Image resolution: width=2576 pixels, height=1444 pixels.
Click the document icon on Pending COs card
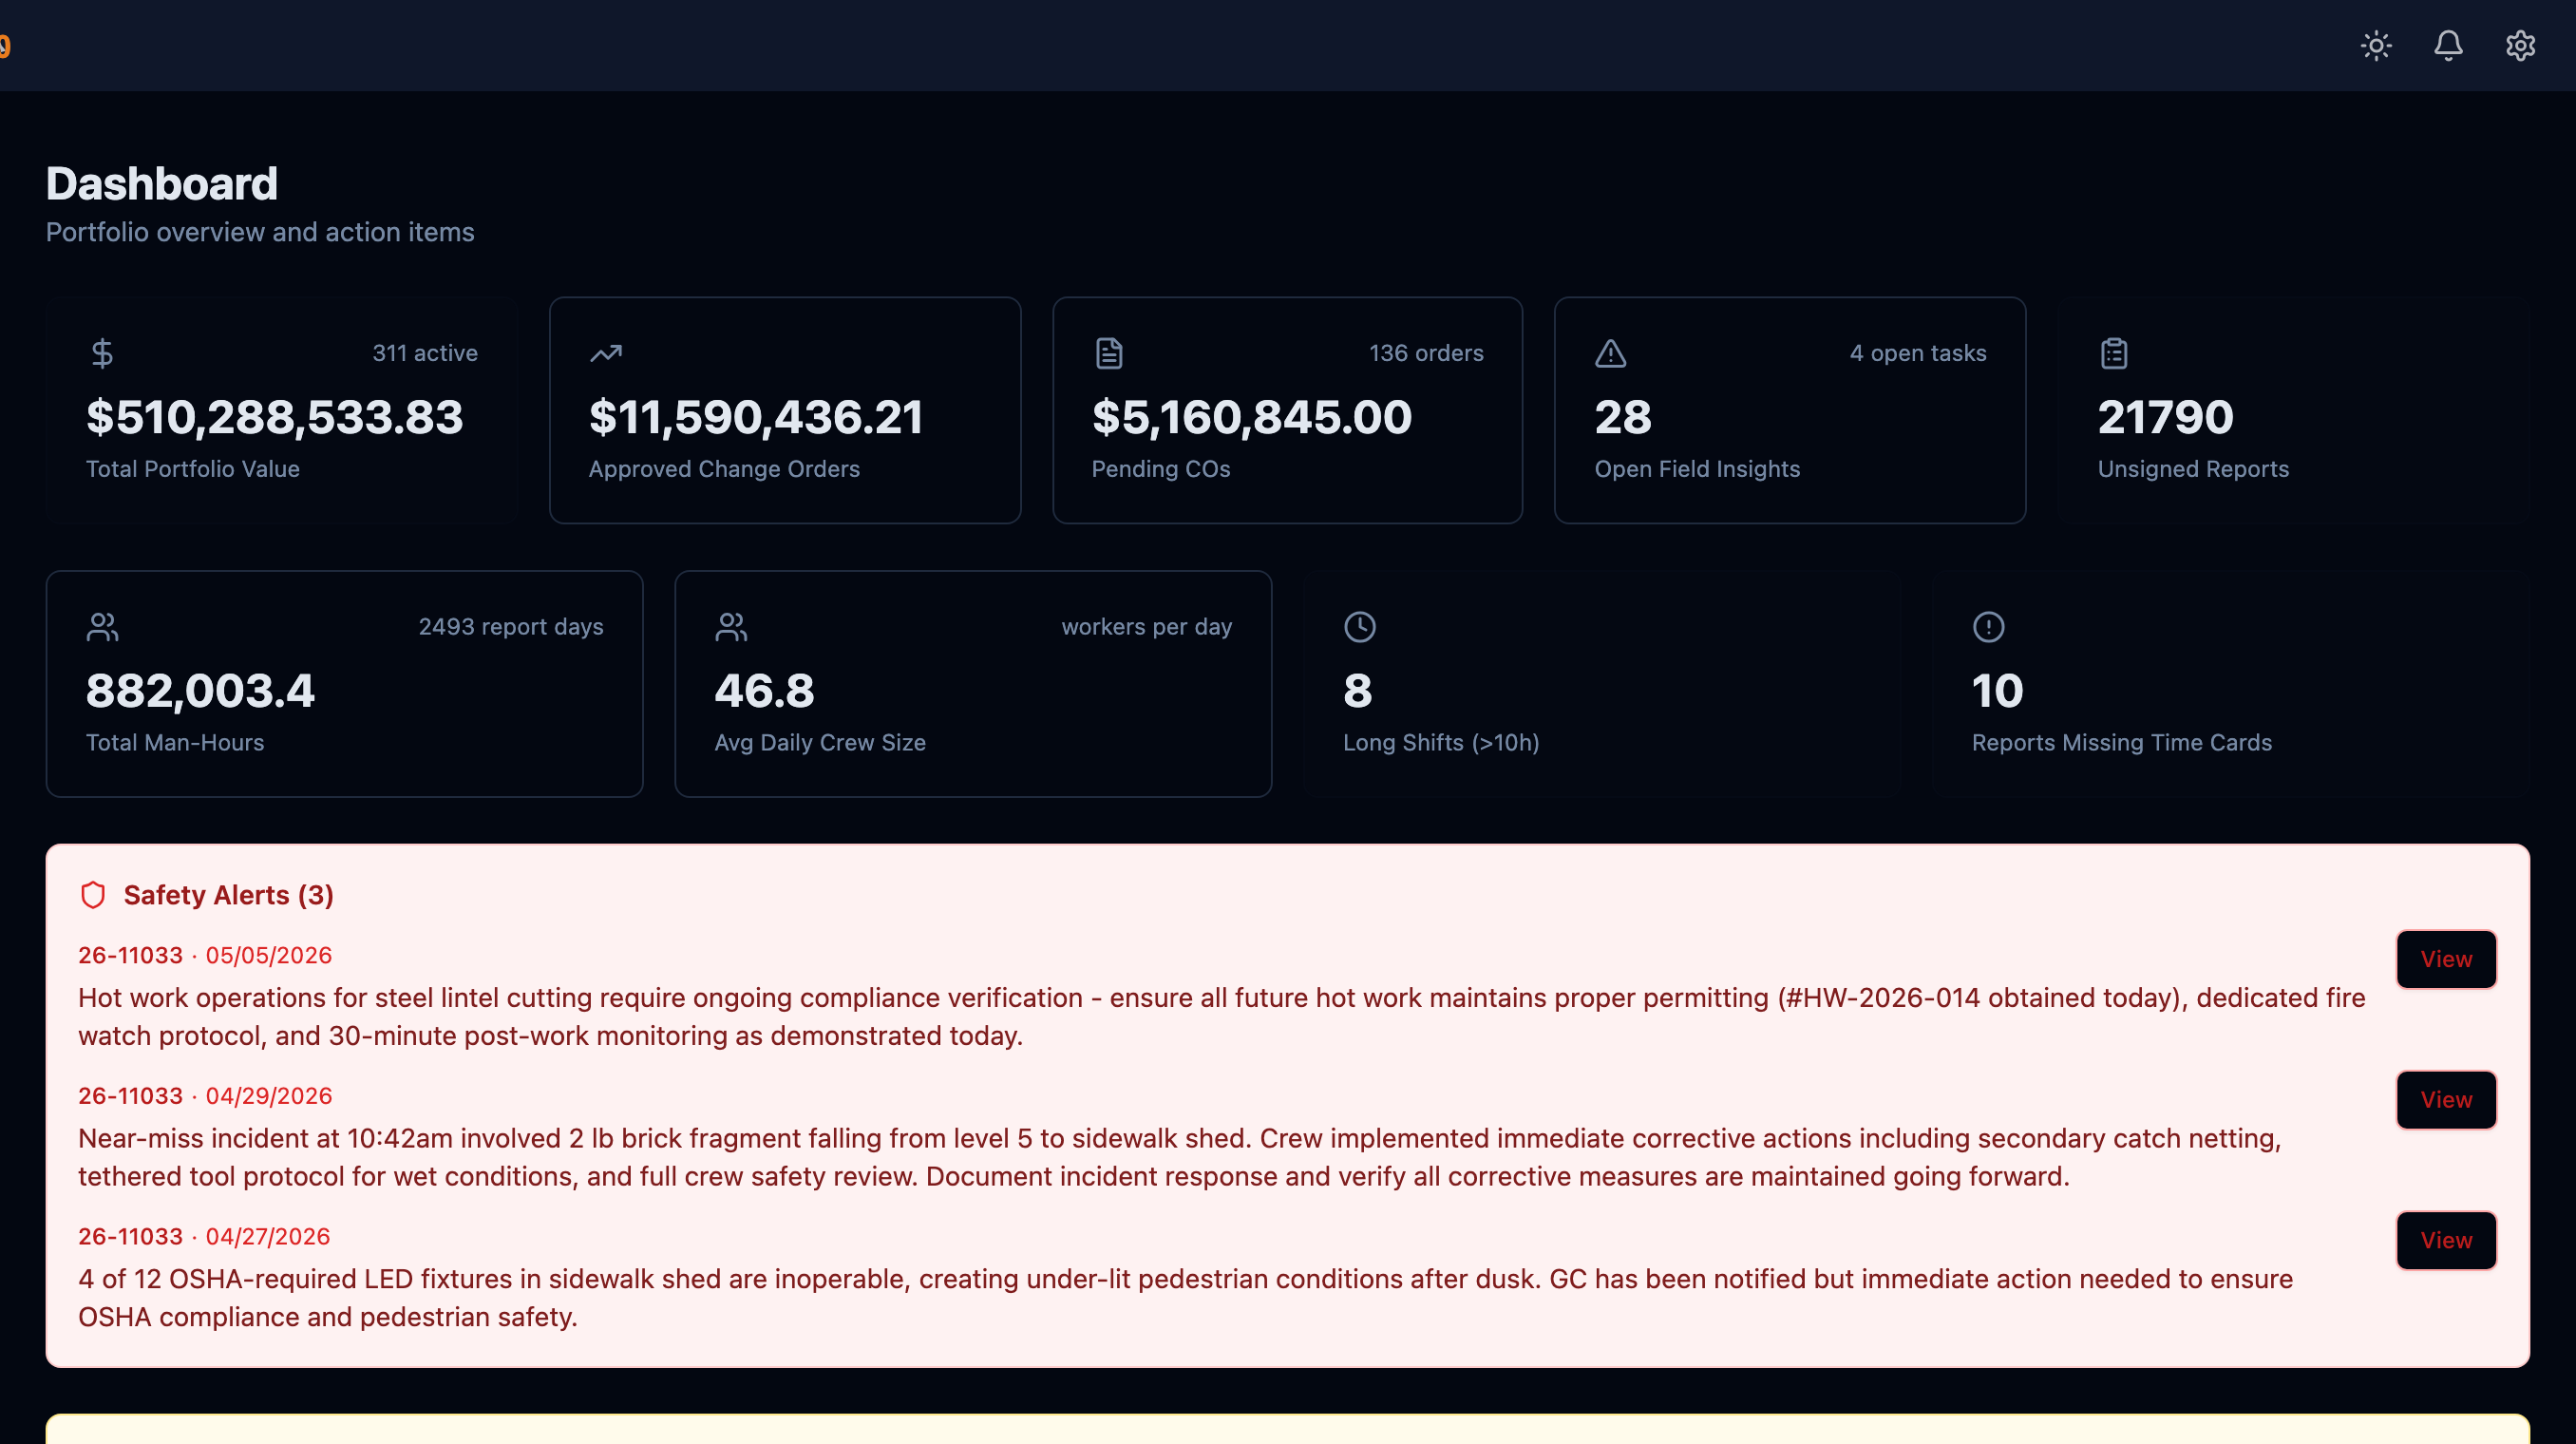[1109, 353]
